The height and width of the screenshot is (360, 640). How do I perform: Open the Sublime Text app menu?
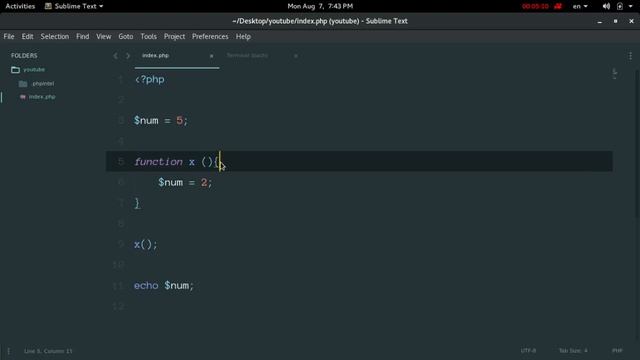[74, 6]
